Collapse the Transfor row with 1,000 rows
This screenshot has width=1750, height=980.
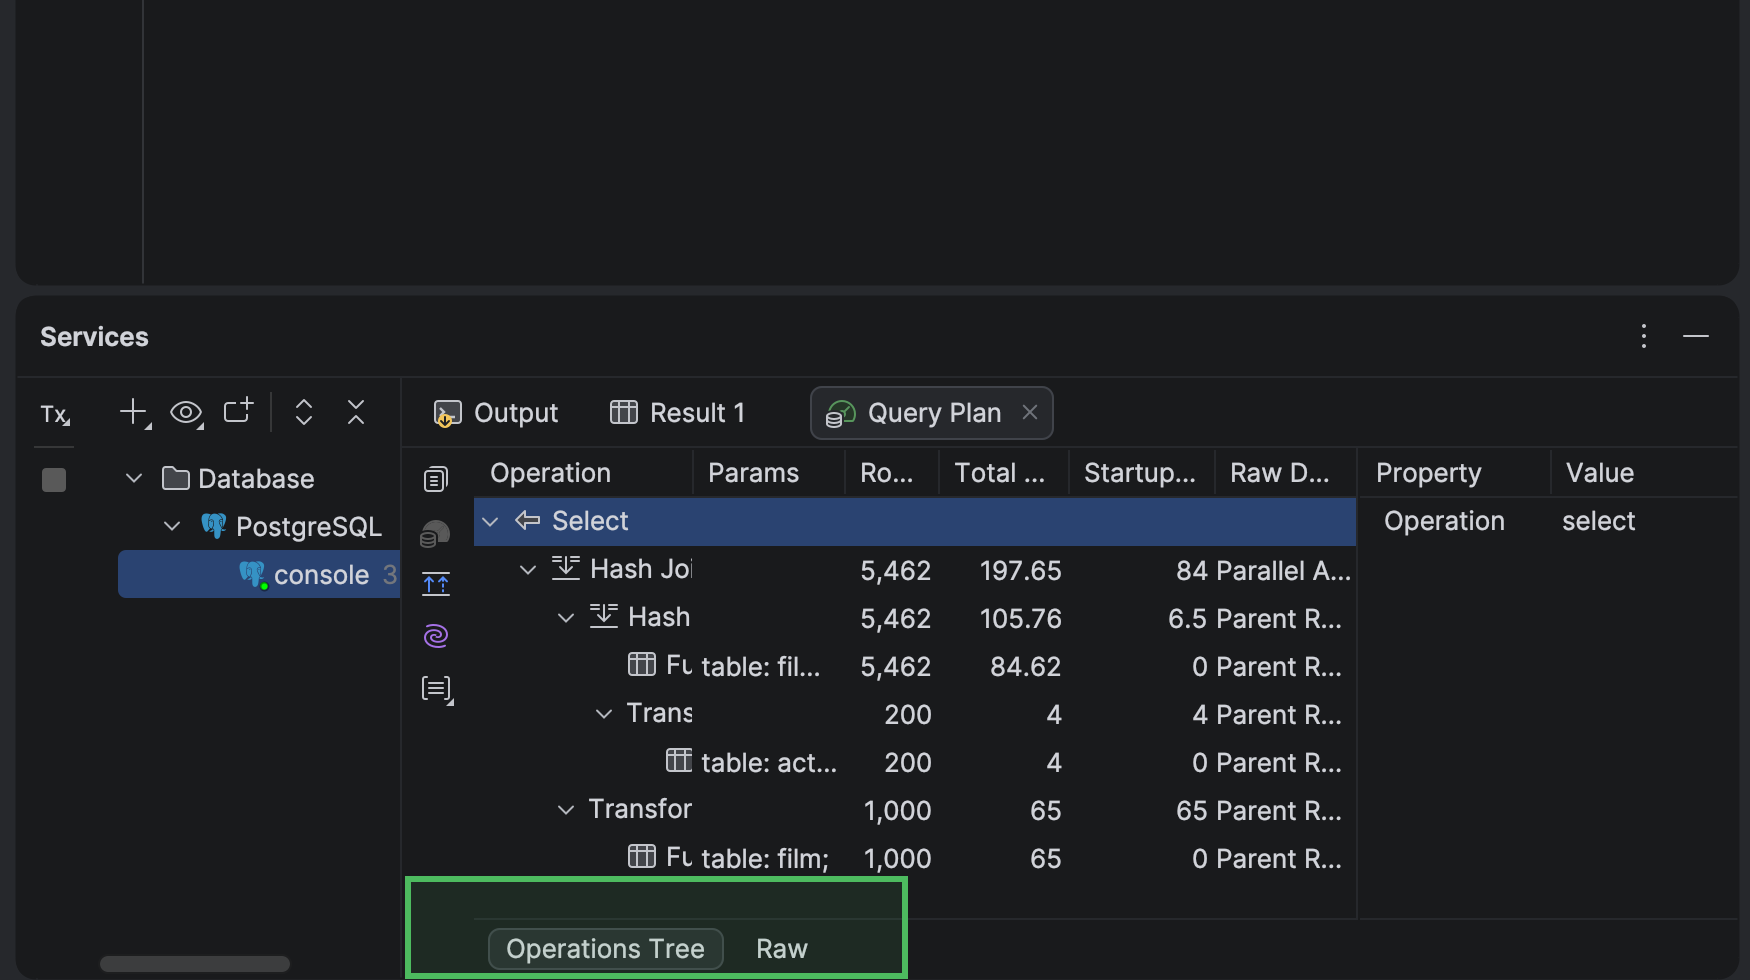[566, 809]
